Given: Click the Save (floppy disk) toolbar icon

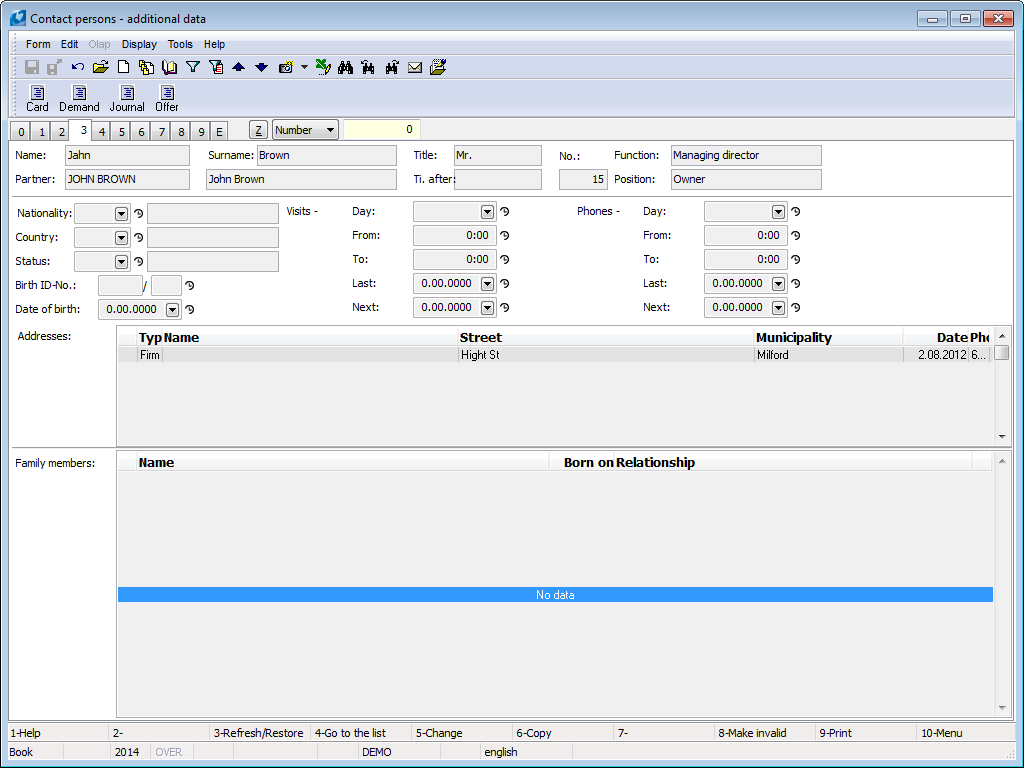Looking at the screenshot, I should 31,67.
